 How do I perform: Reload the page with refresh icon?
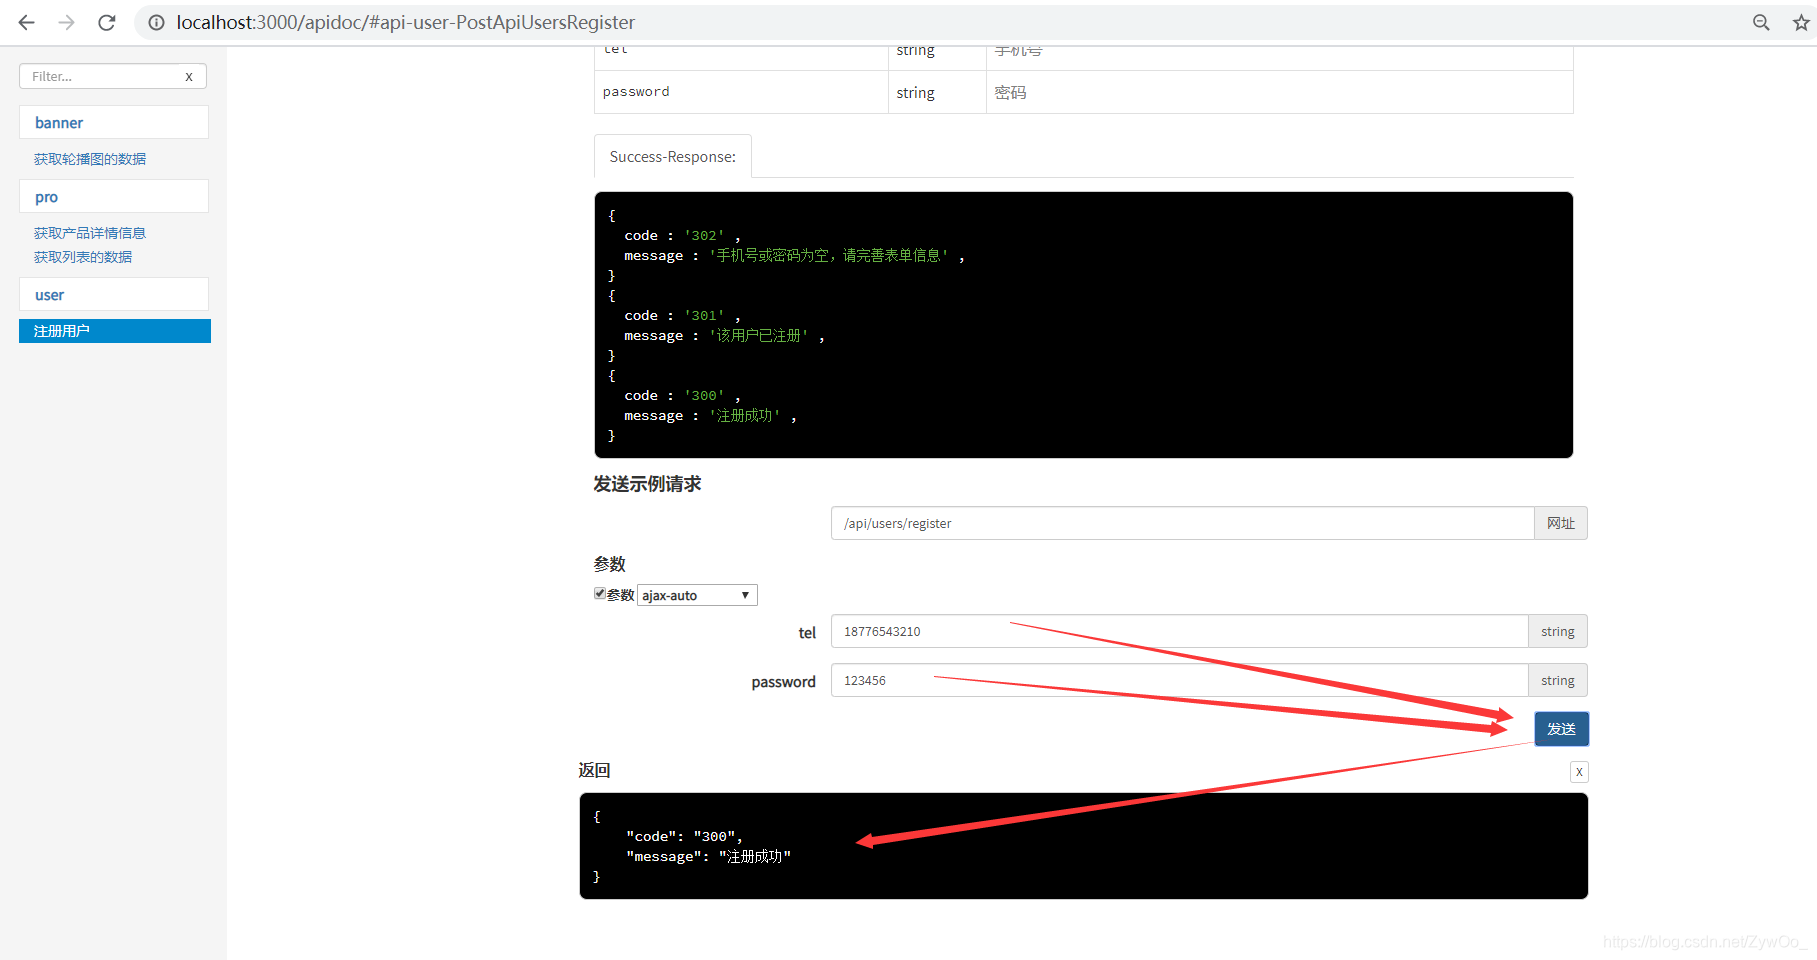[x=107, y=22]
